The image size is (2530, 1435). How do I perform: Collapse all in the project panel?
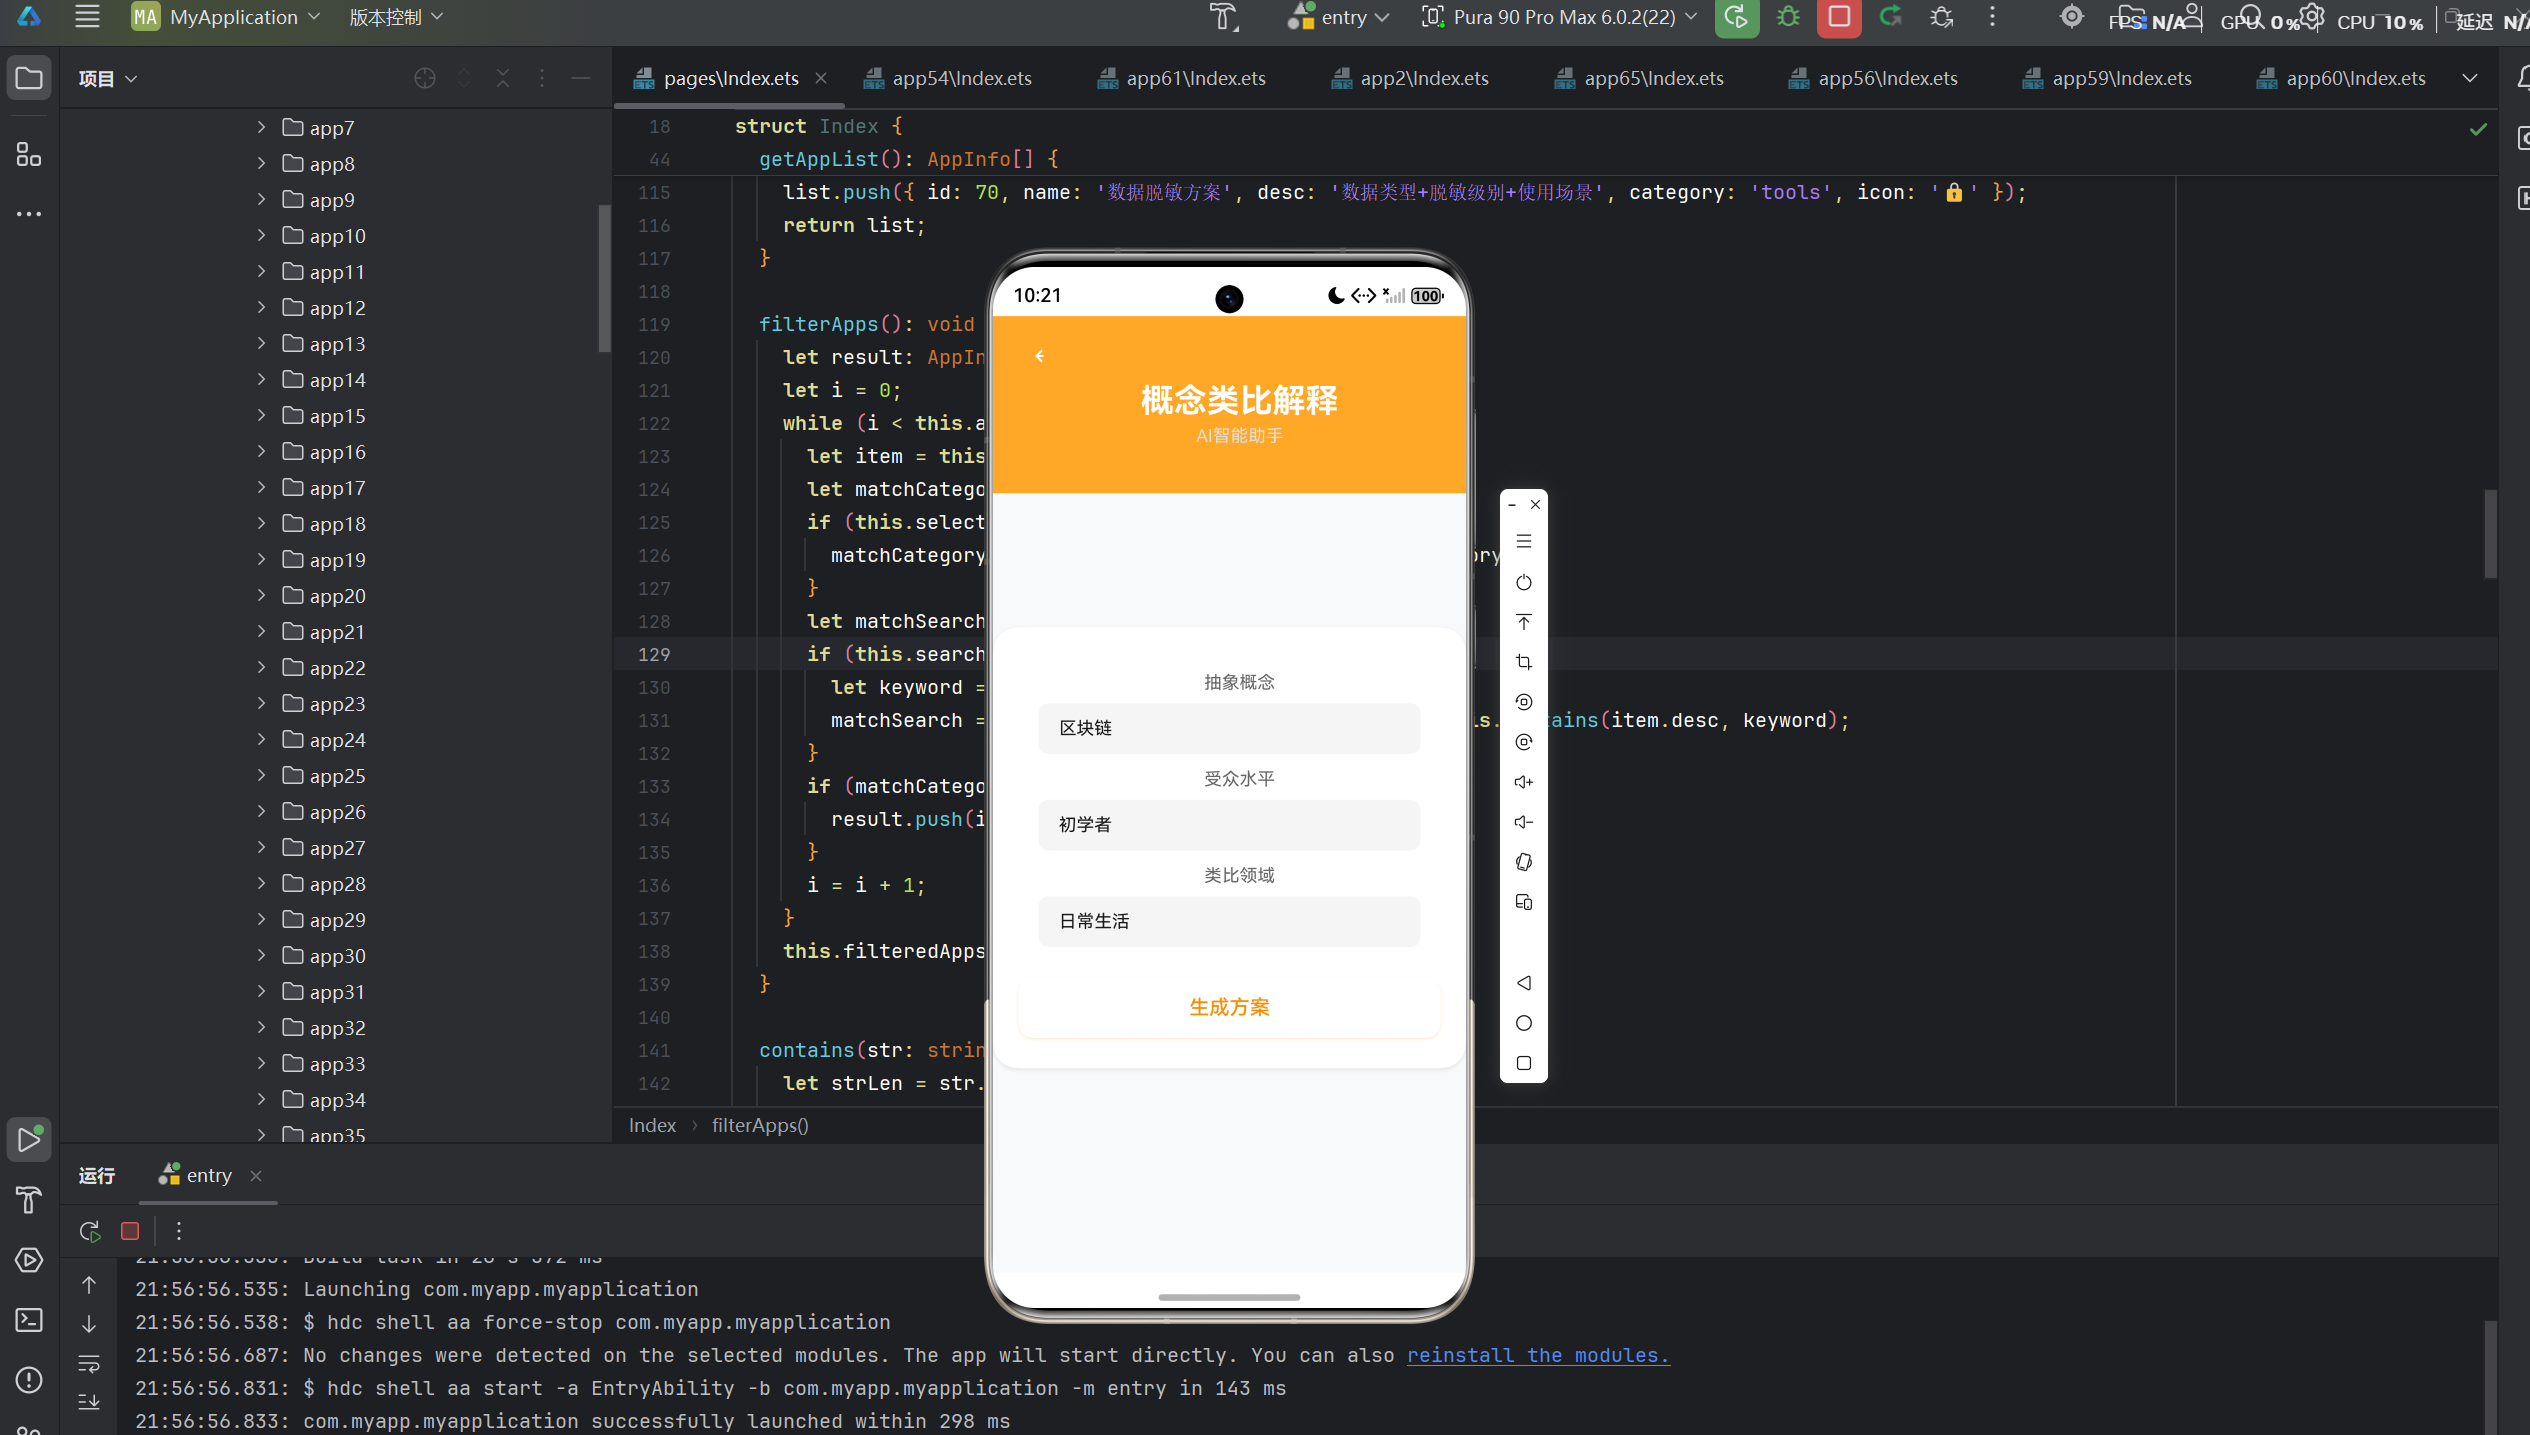503,78
